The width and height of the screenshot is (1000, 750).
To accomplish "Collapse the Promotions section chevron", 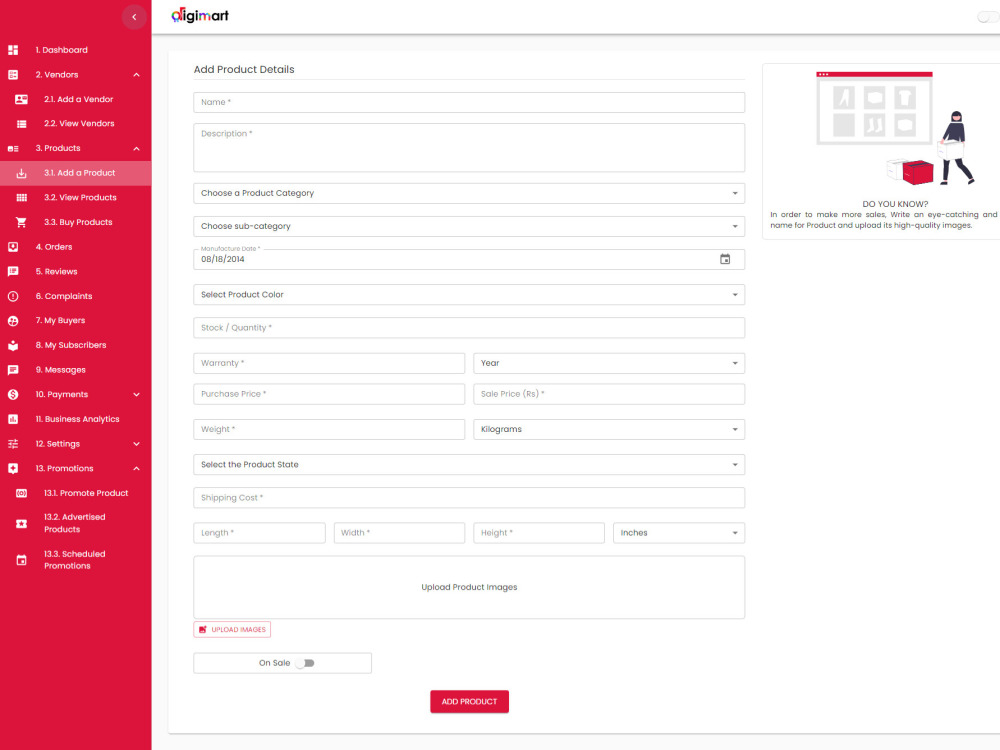I will [136, 469].
